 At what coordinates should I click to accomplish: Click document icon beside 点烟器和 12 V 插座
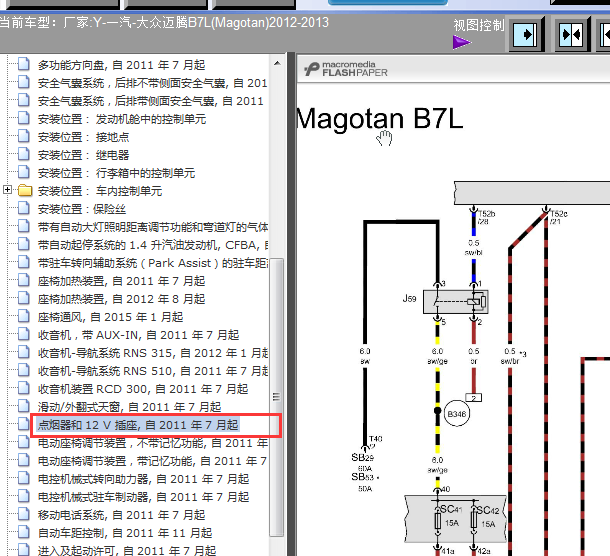tap(24, 424)
